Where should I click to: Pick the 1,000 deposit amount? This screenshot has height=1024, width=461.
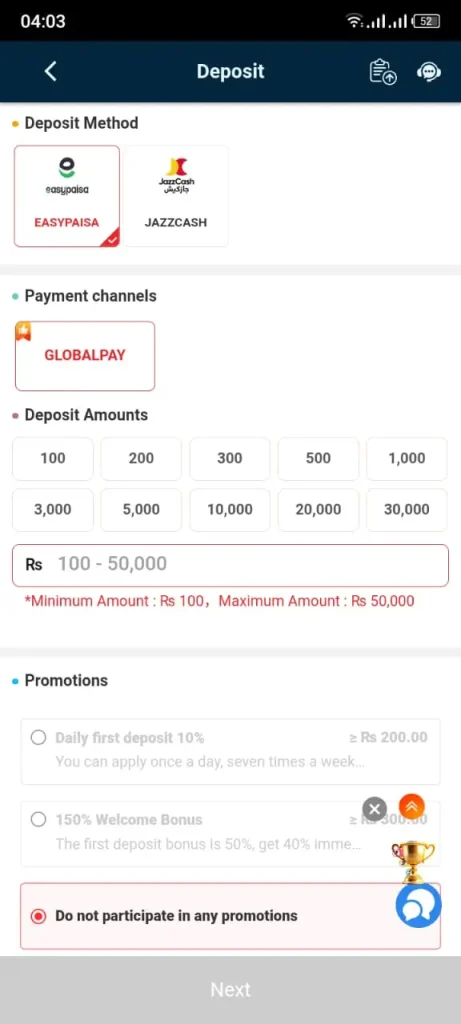pos(407,458)
